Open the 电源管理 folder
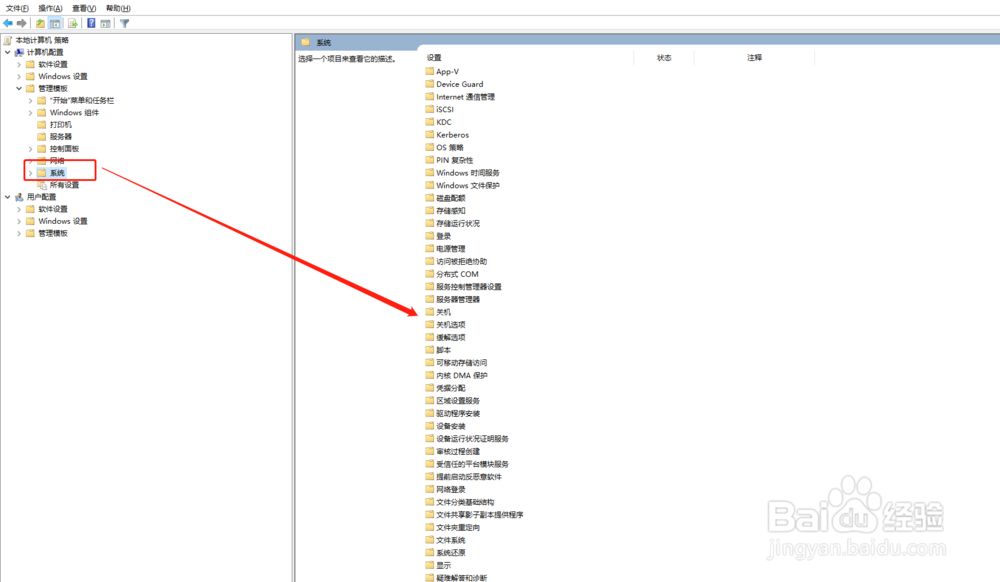 pyautogui.click(x=450, y=249)
